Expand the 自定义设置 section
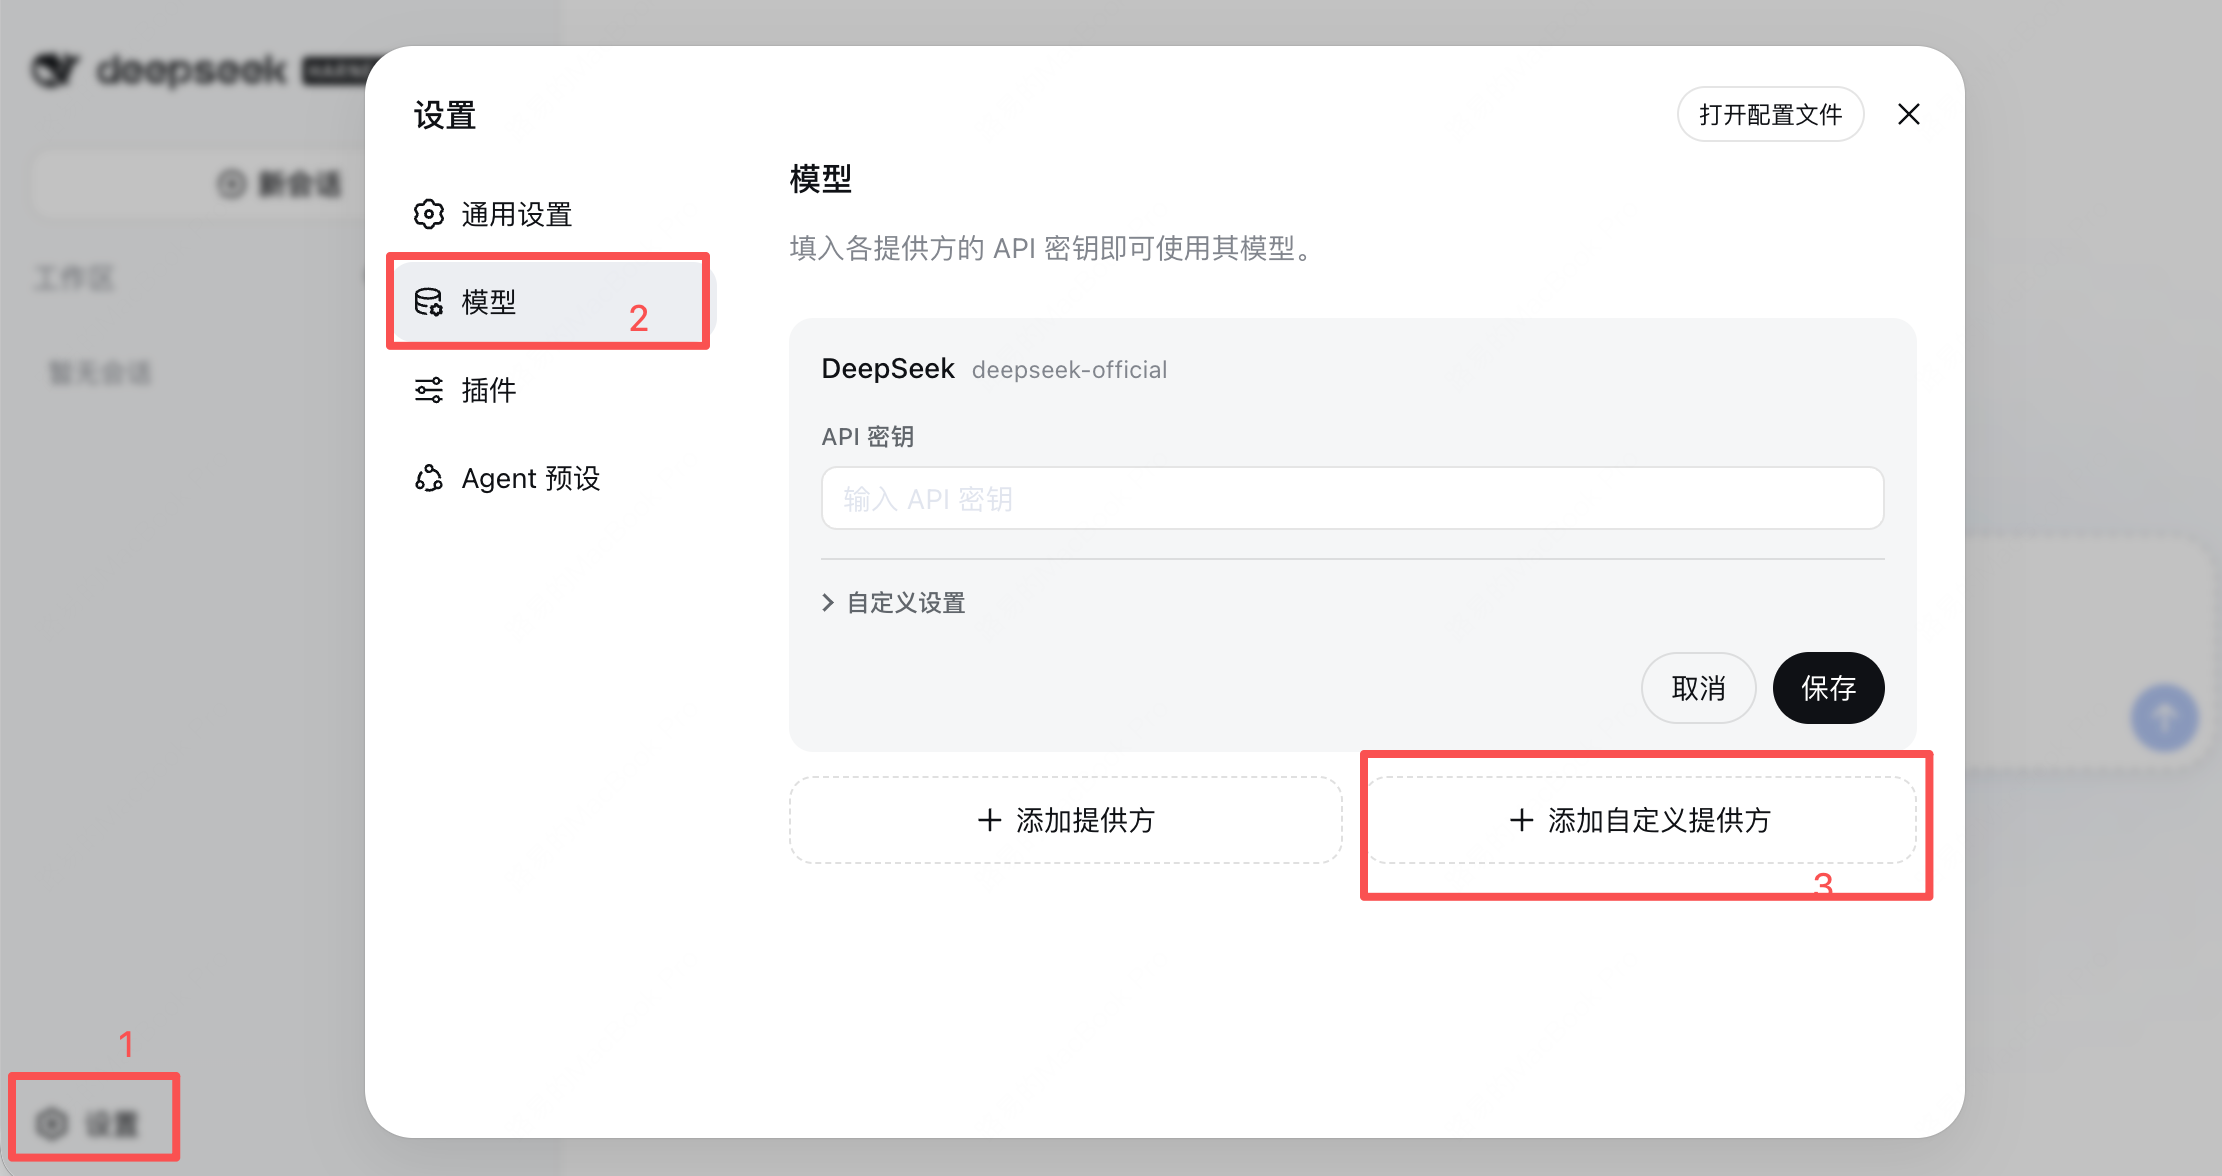Screen dimensions: 2222x1176 pos(894,602)
